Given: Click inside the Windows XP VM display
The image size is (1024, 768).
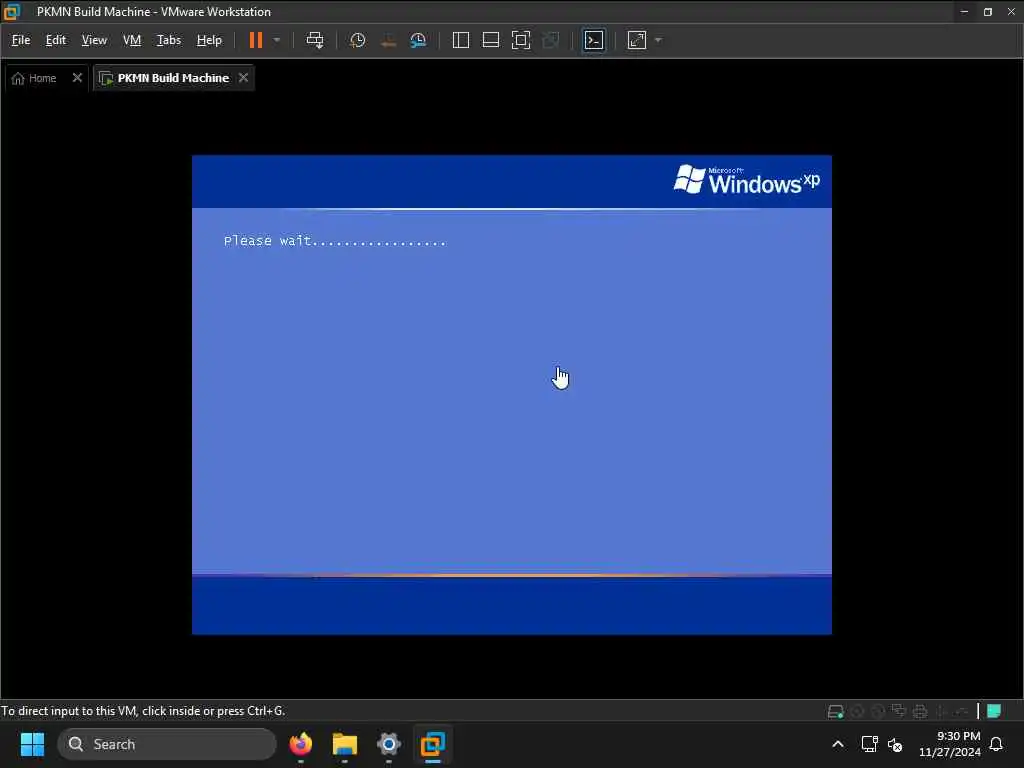Looking at the screenshot, I should click(511, 394).
